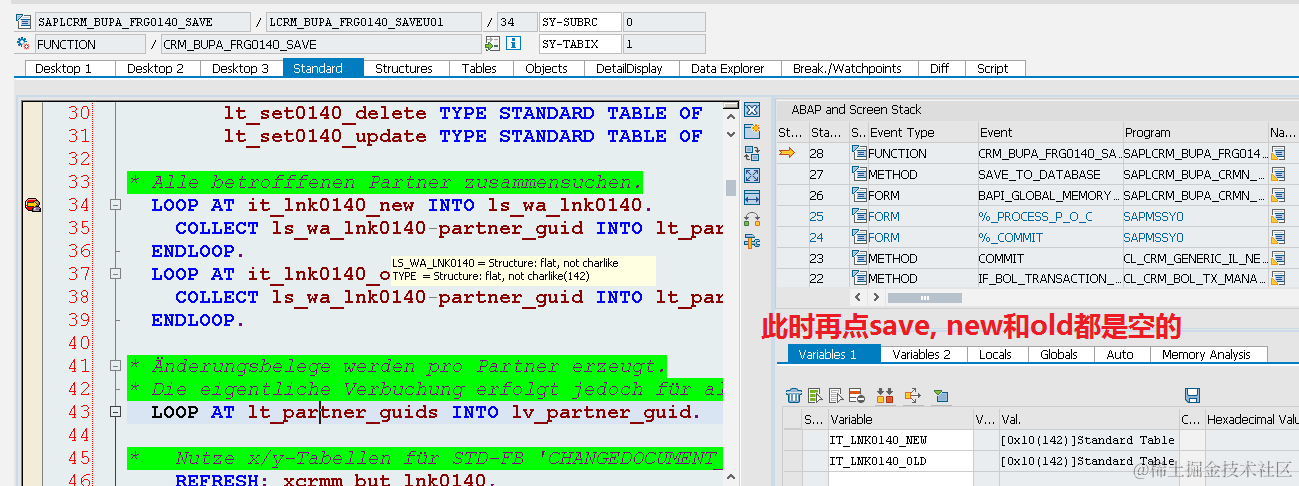Click the gray list icon in variables toolbar

point(836,396)
